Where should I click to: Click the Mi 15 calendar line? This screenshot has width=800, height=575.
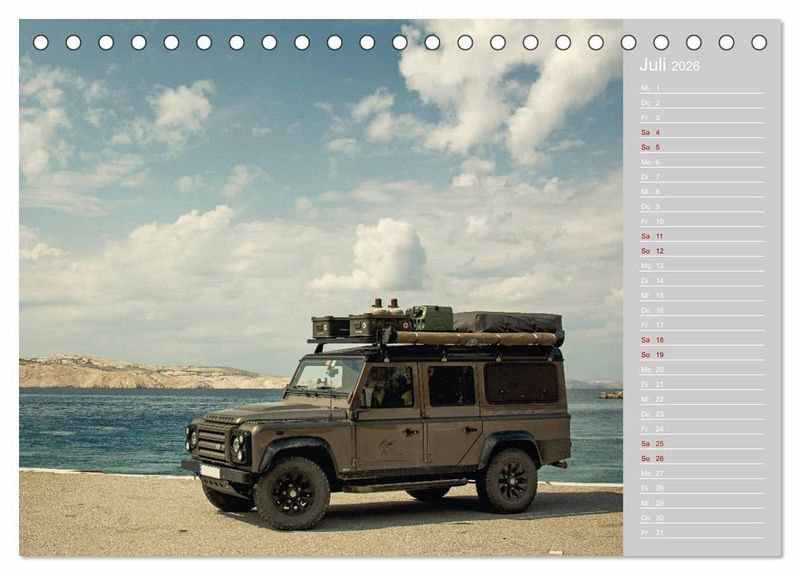(700, 295)
